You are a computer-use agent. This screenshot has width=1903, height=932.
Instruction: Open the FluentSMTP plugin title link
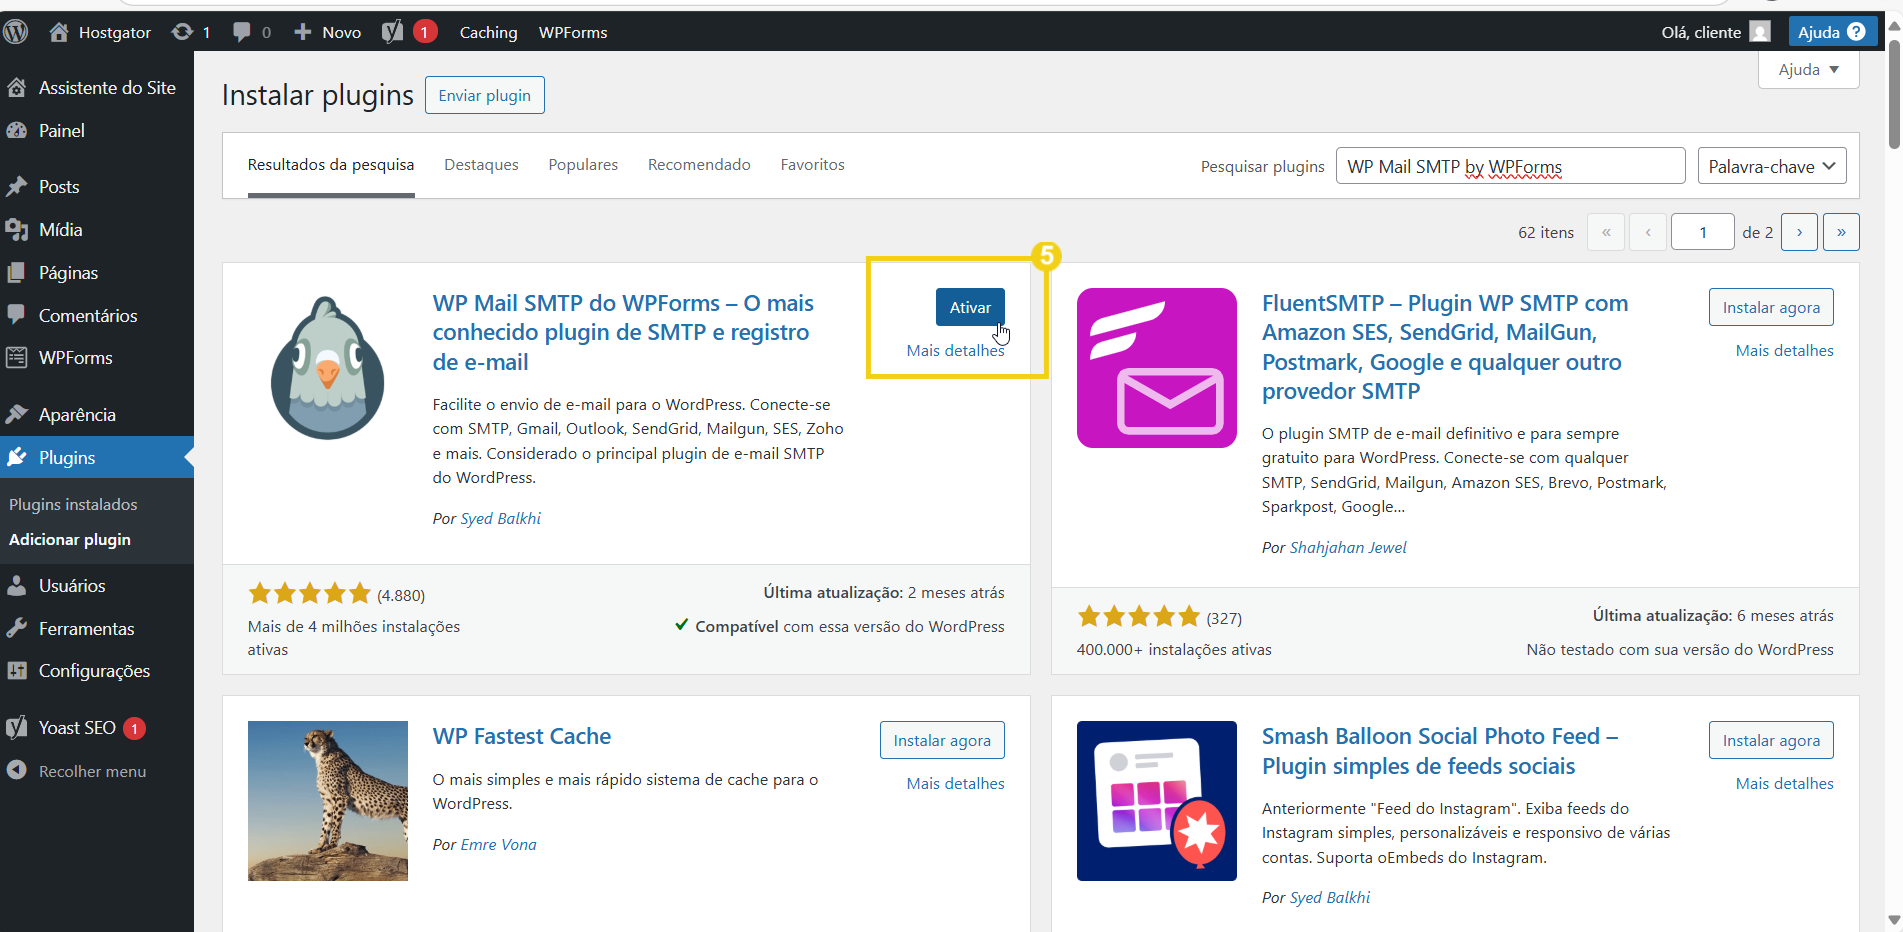click(1445, 347)
